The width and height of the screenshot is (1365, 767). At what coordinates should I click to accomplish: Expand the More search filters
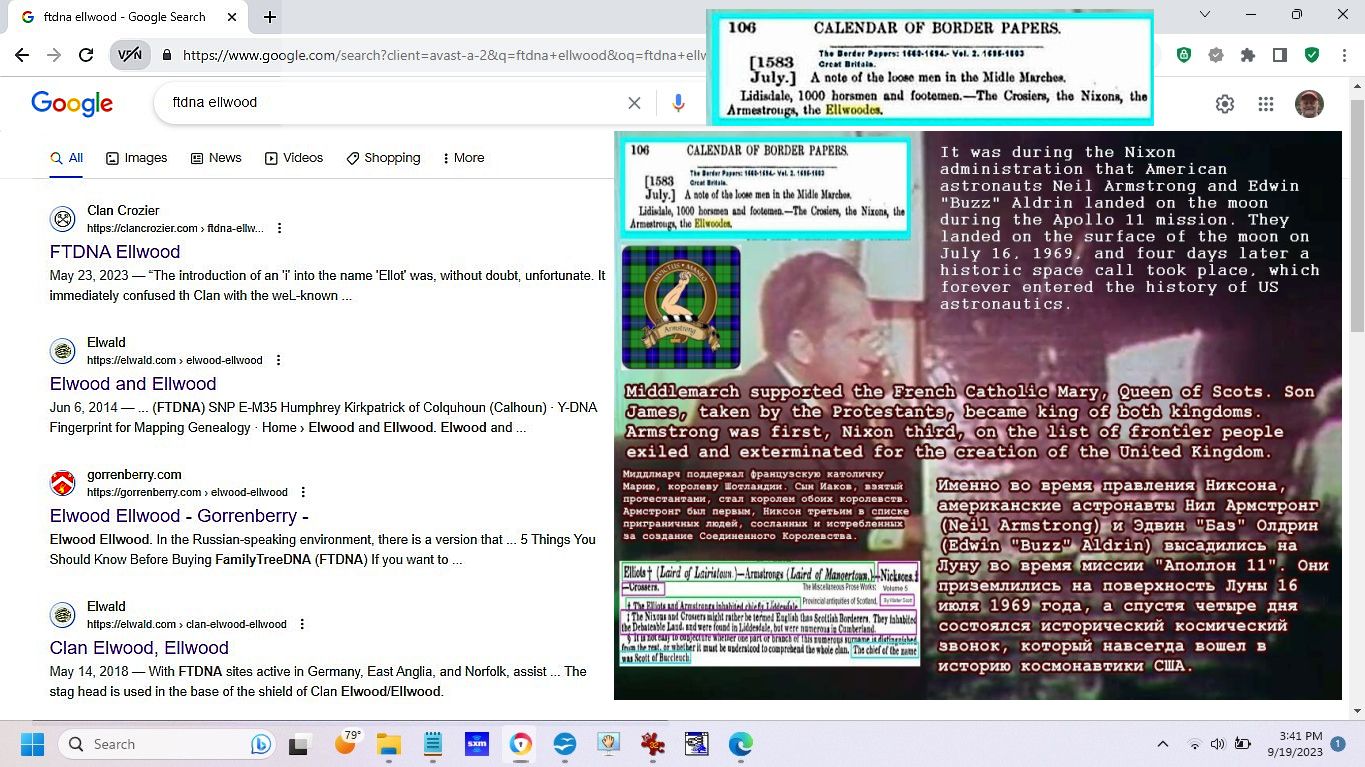click(x=463, y=158)
